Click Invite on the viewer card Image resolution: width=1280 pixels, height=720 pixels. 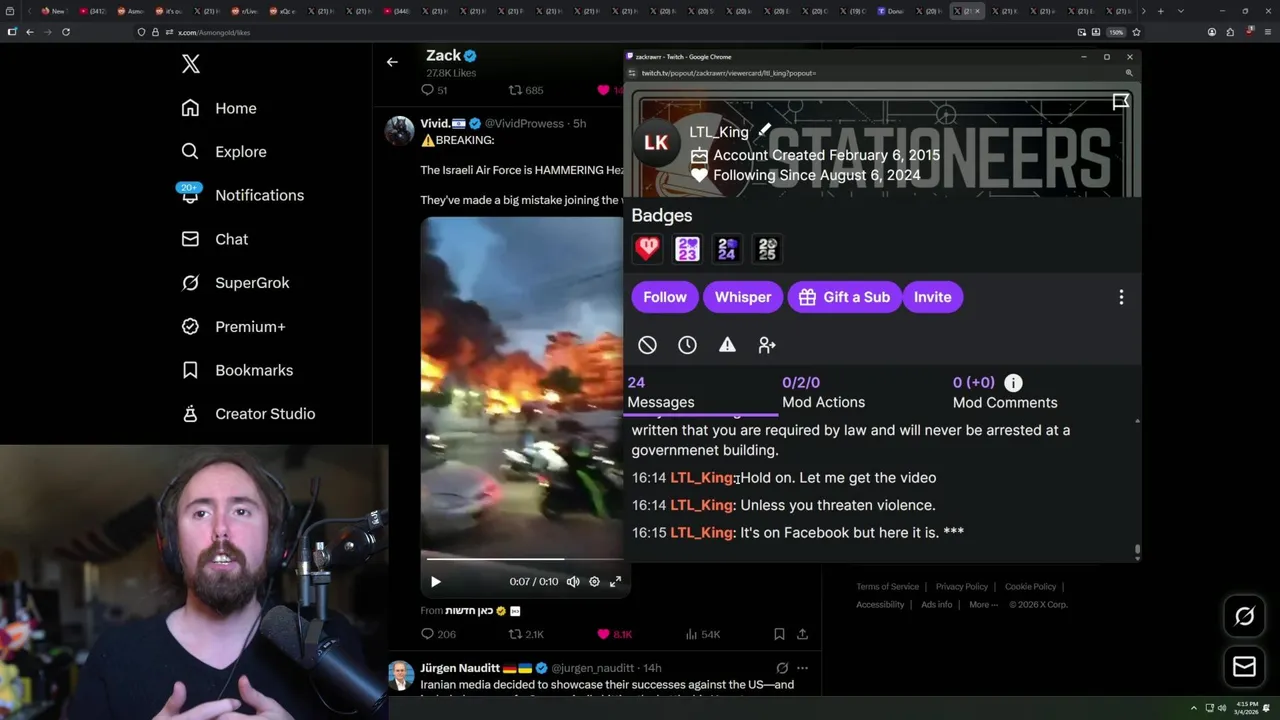(932, 297)
